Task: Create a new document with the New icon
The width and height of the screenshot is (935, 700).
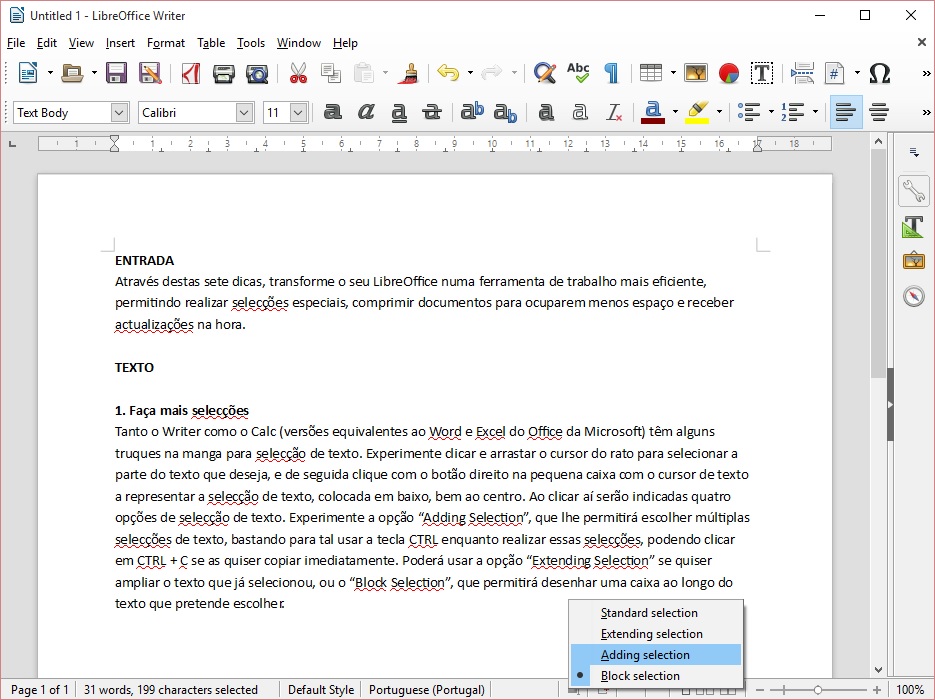Action: (x=28, y=73)
